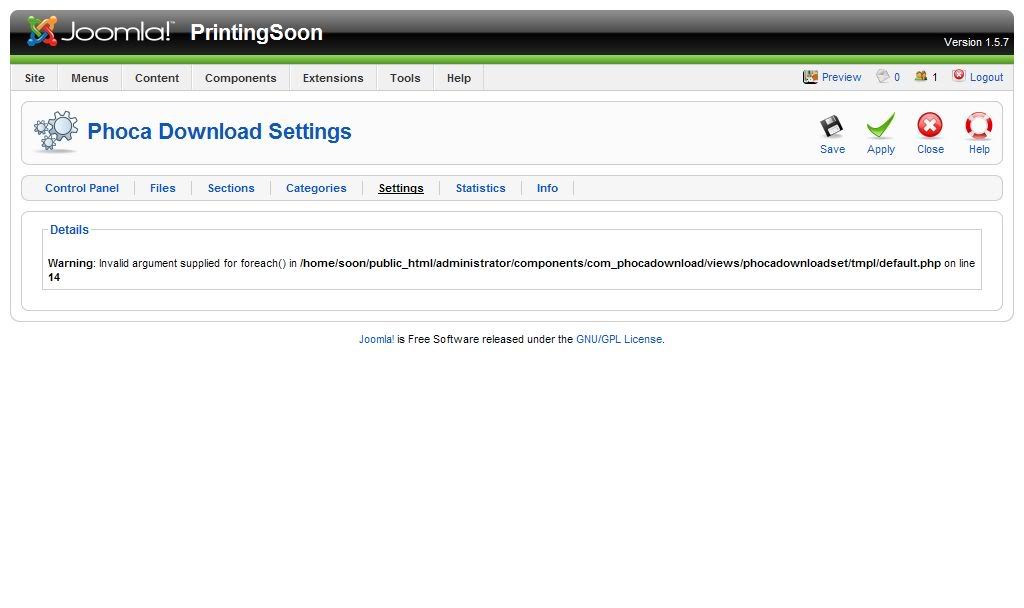
Task: Click the red Logout icon
Action: pos(958,76)
